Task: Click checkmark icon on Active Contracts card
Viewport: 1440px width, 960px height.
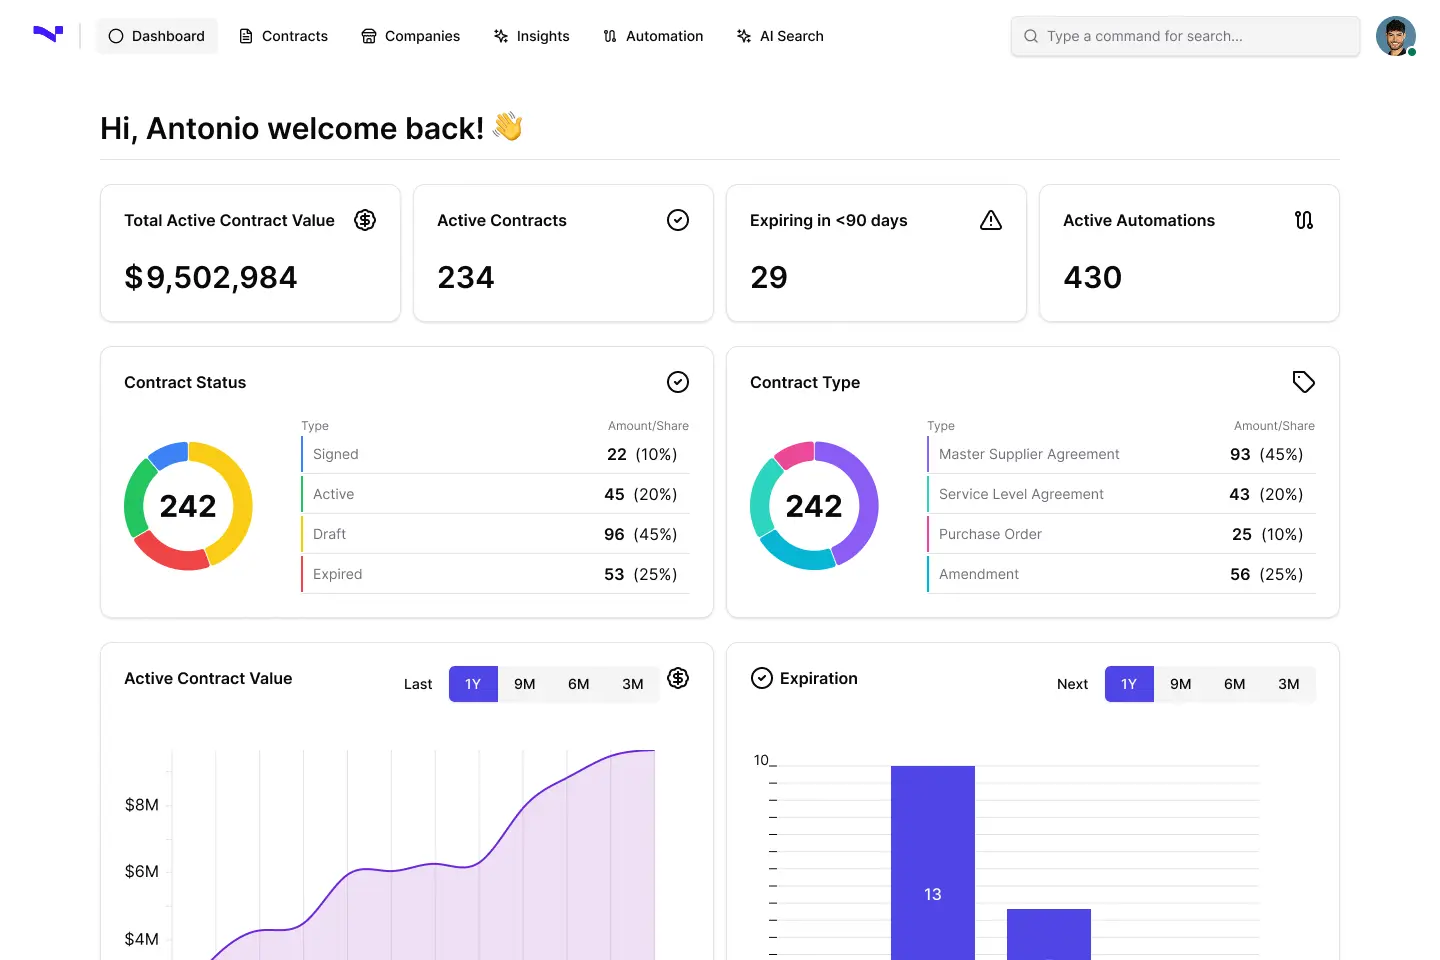Action: click(678, 220)
